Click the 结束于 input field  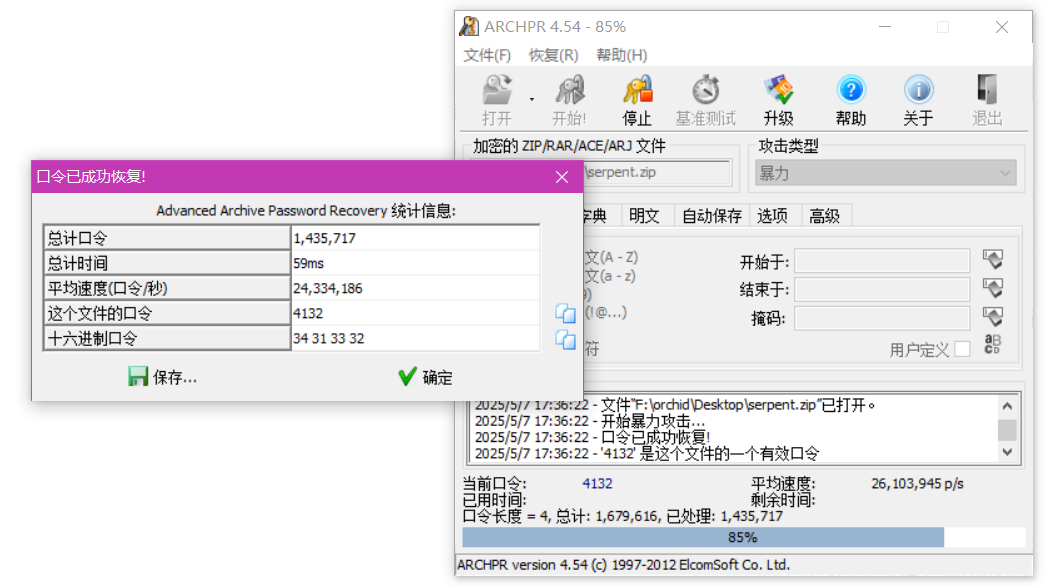point(882,289)
